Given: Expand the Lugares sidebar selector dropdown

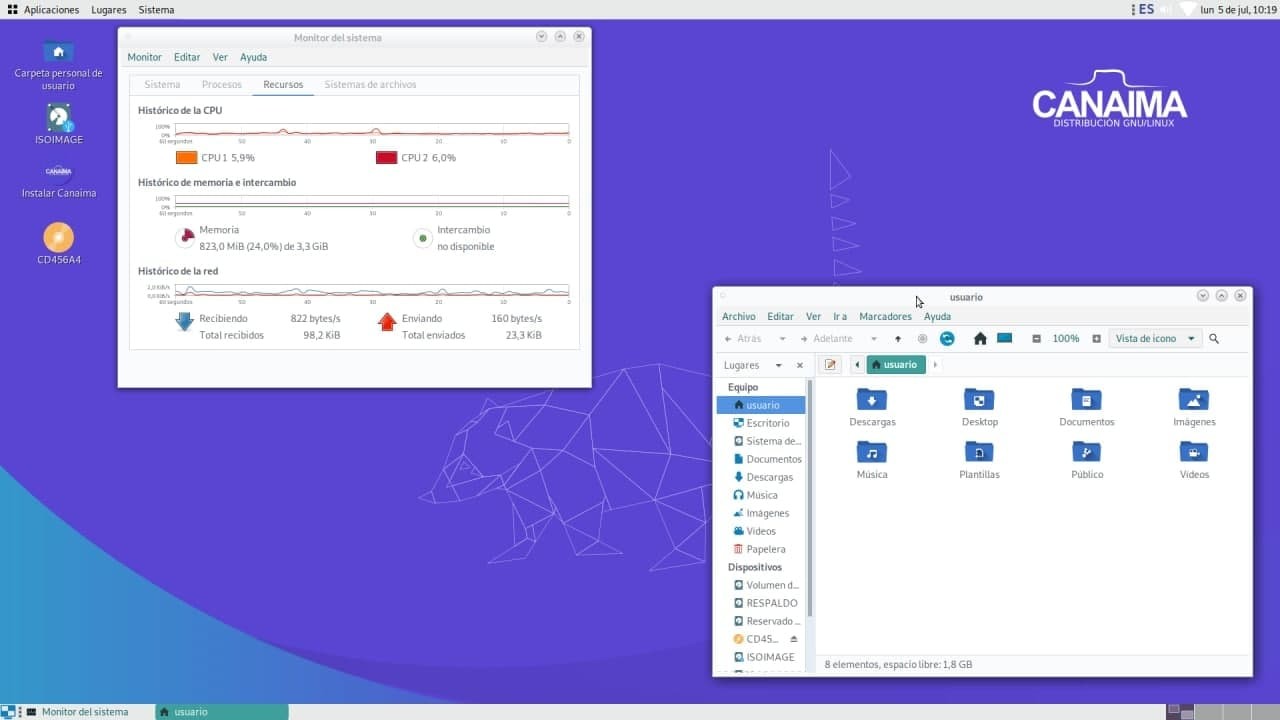Looking at the screenshot, I should 778,366.
